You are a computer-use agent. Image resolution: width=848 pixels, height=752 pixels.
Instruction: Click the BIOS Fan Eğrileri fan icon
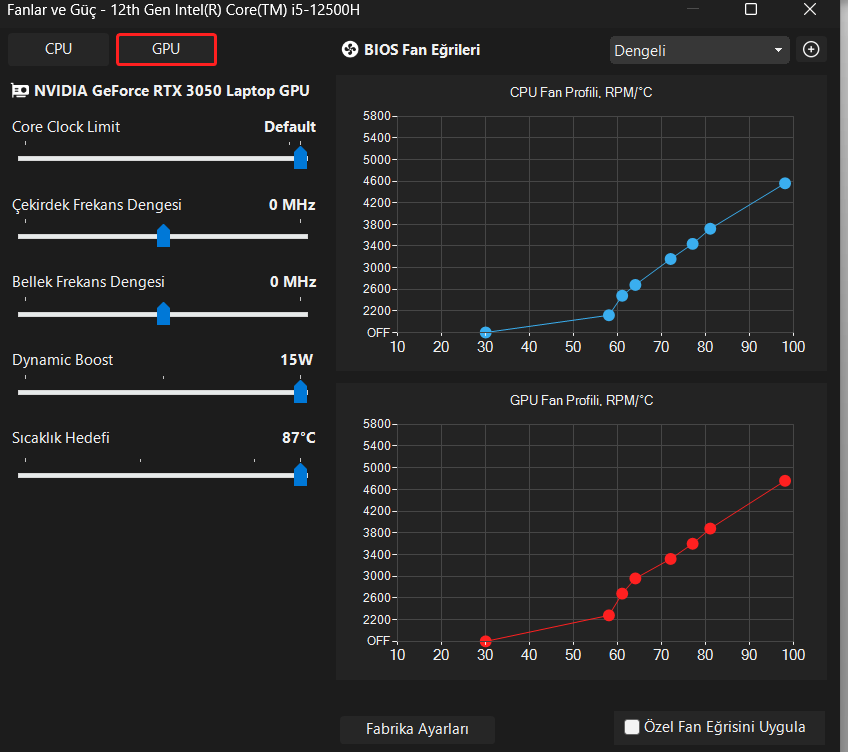coord(350,50)
